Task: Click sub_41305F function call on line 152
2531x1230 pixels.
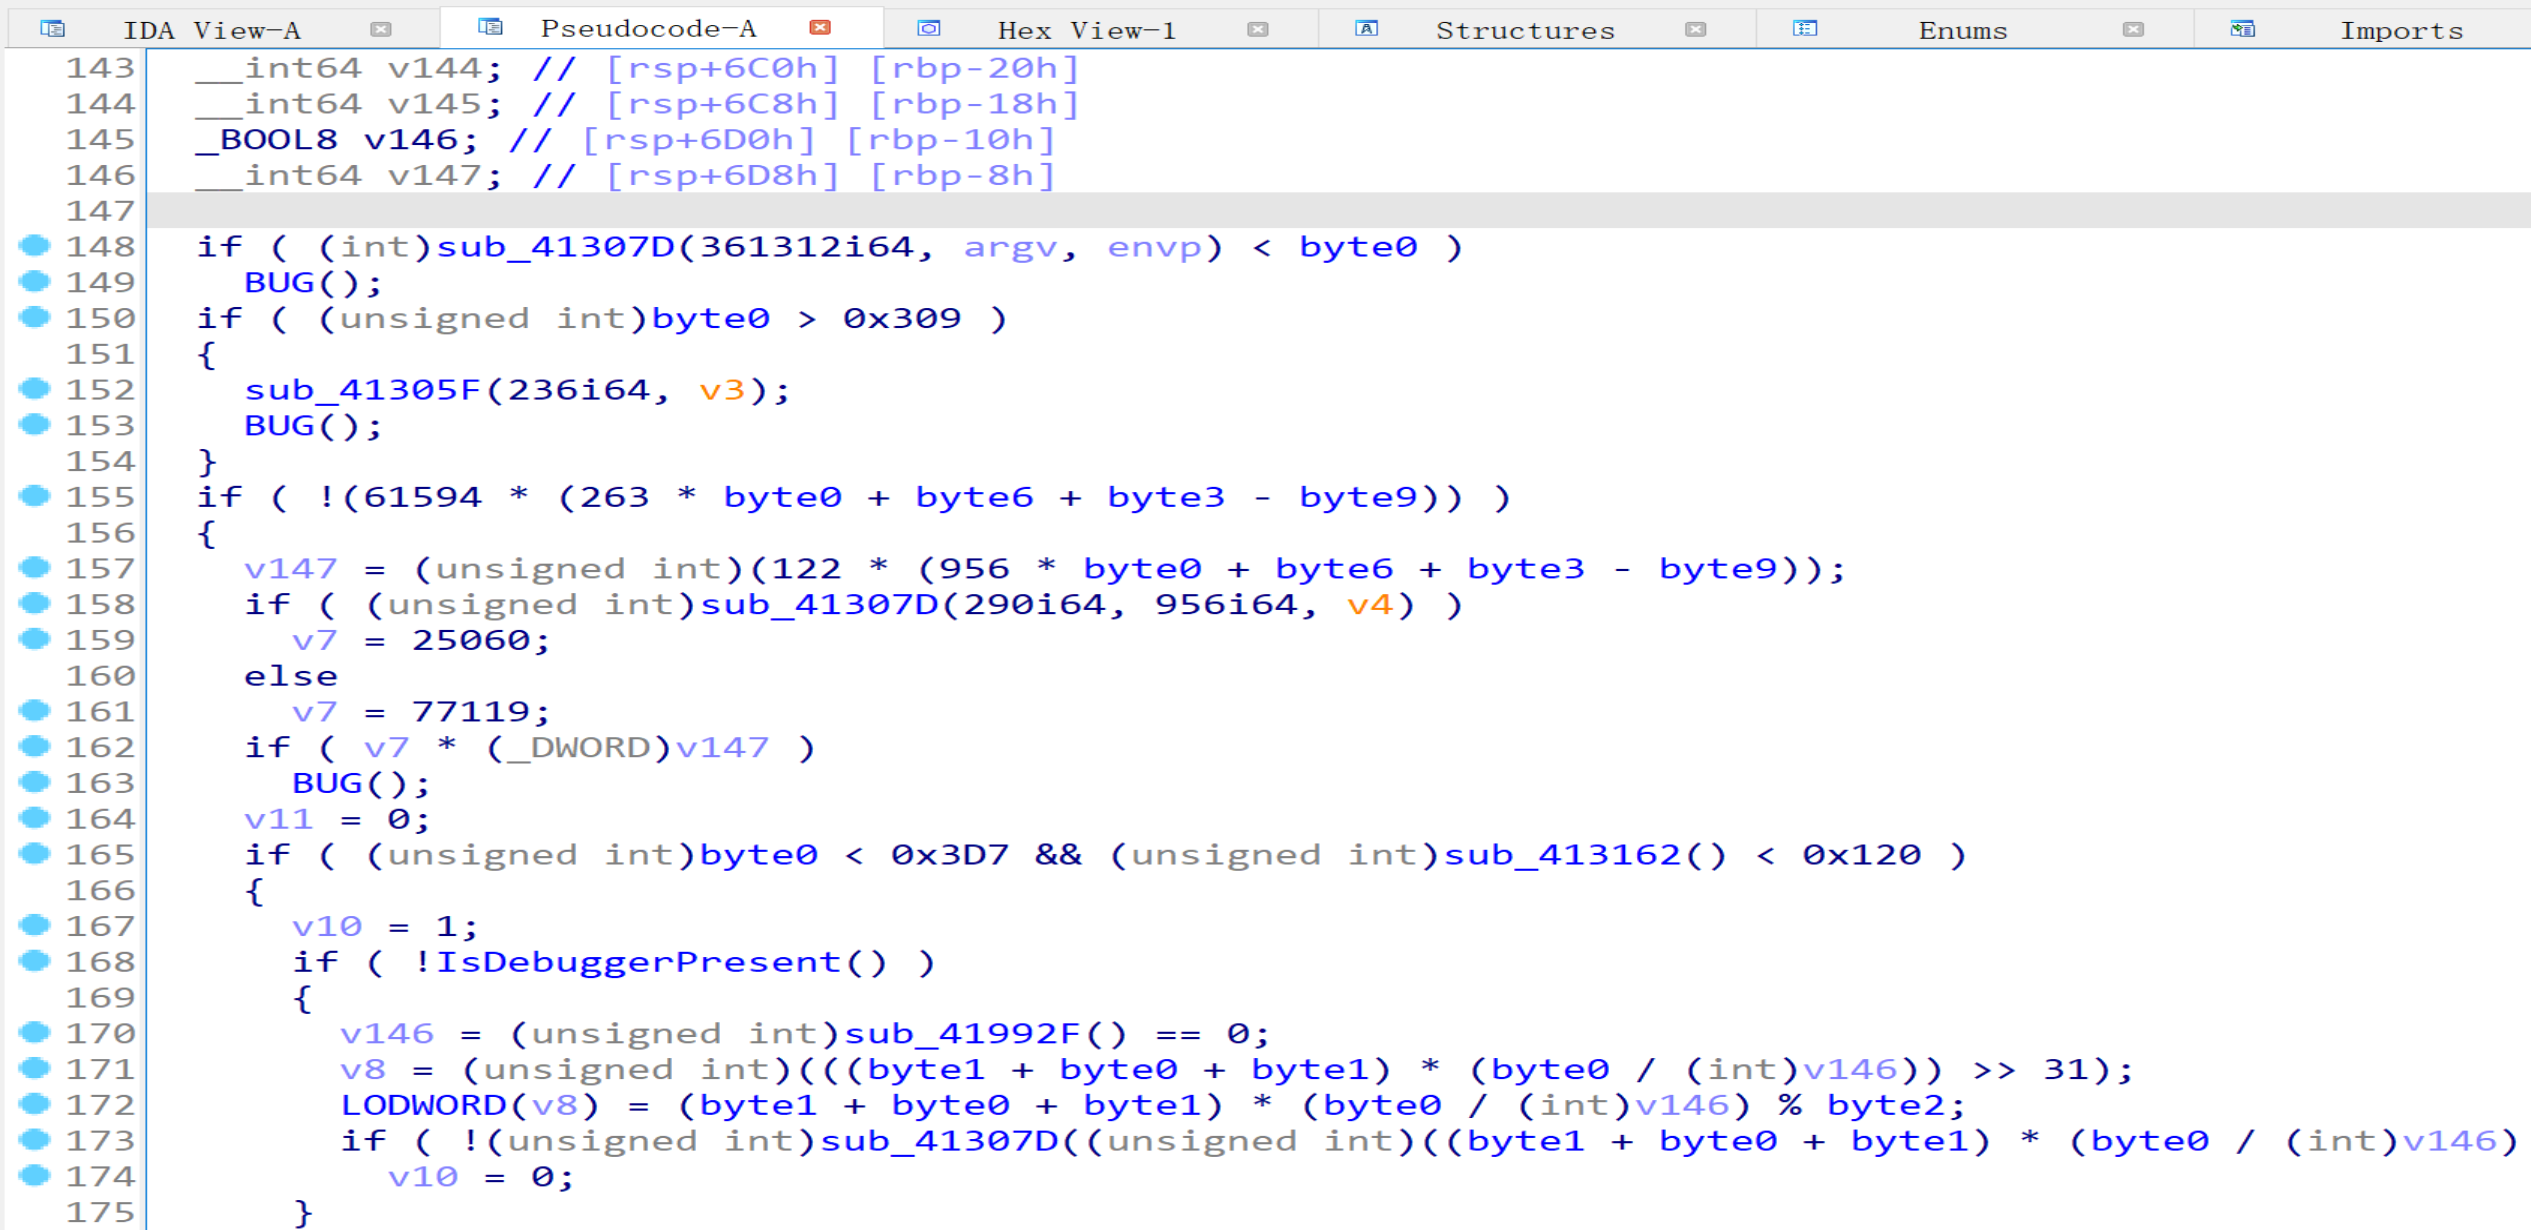Action: [363, 389]
